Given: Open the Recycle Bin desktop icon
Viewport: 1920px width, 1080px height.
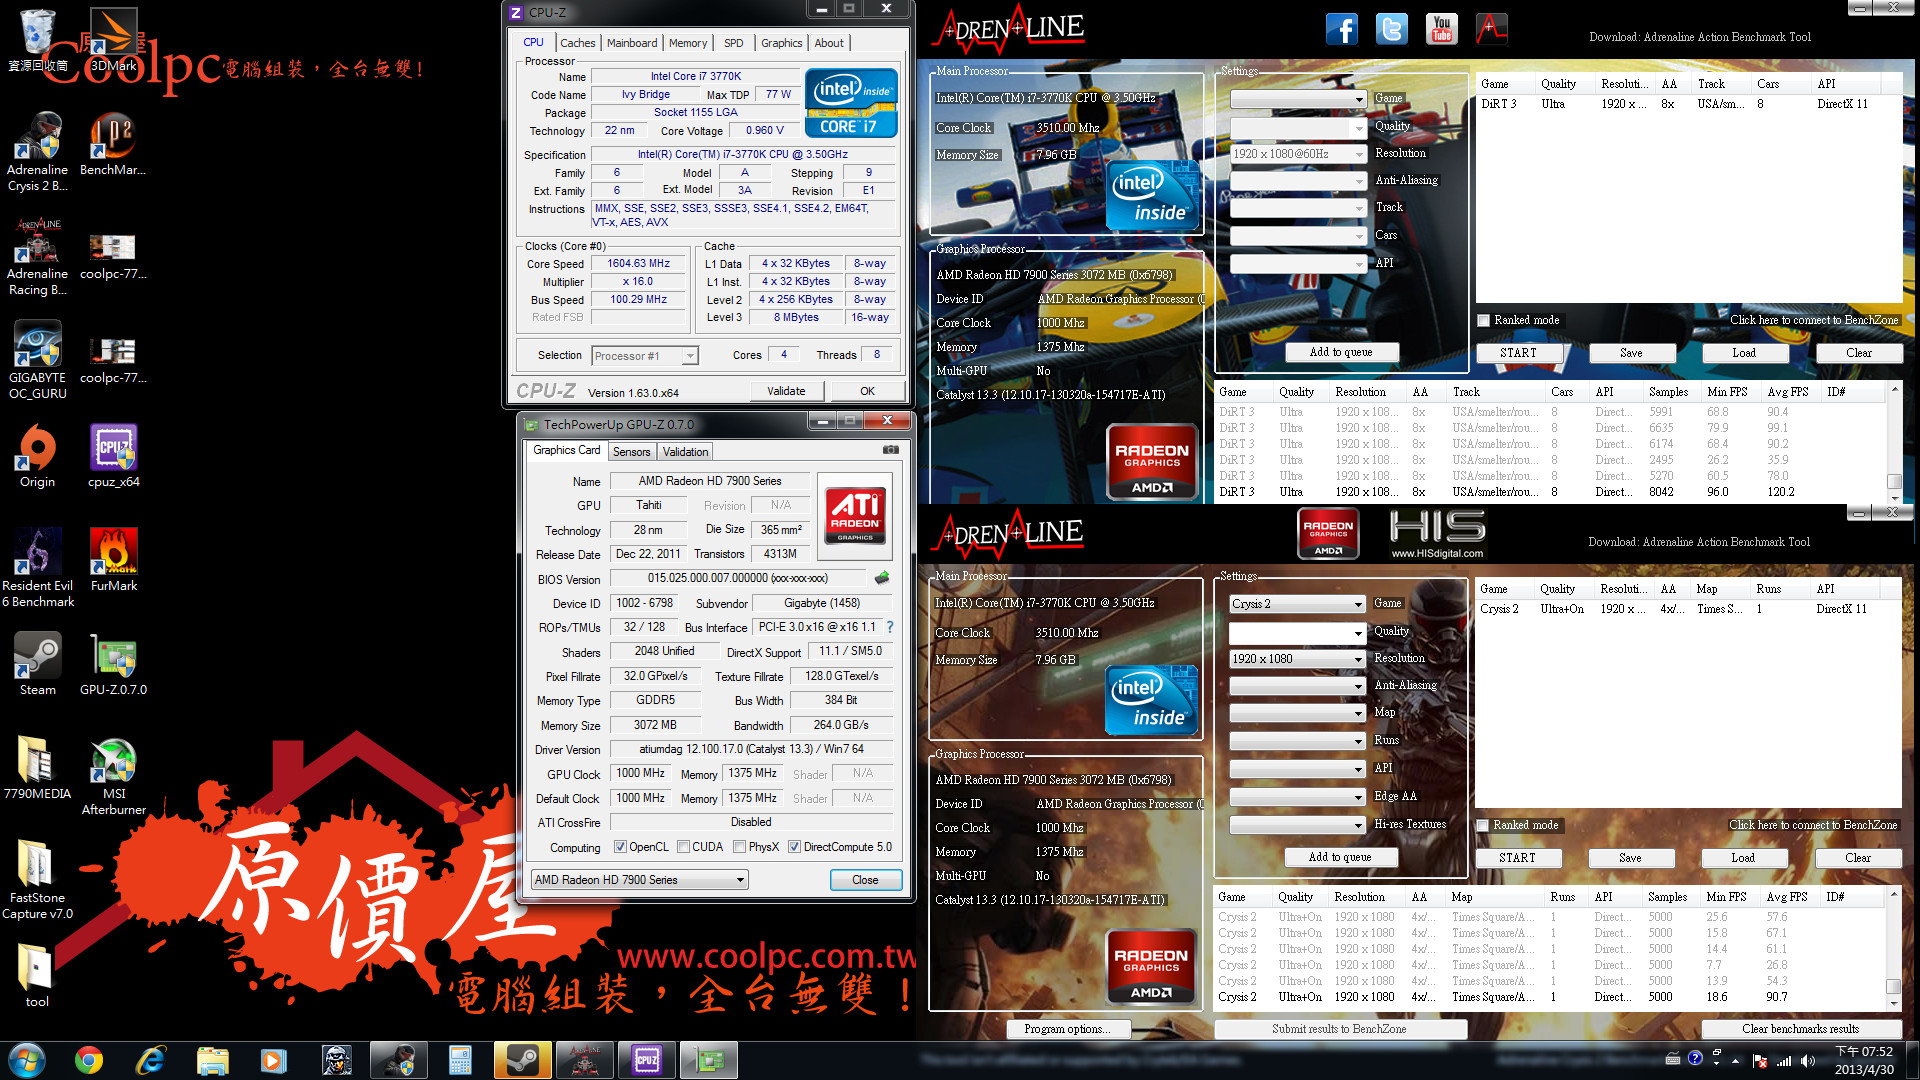Looking at the screenshot, I should point(37,42).
